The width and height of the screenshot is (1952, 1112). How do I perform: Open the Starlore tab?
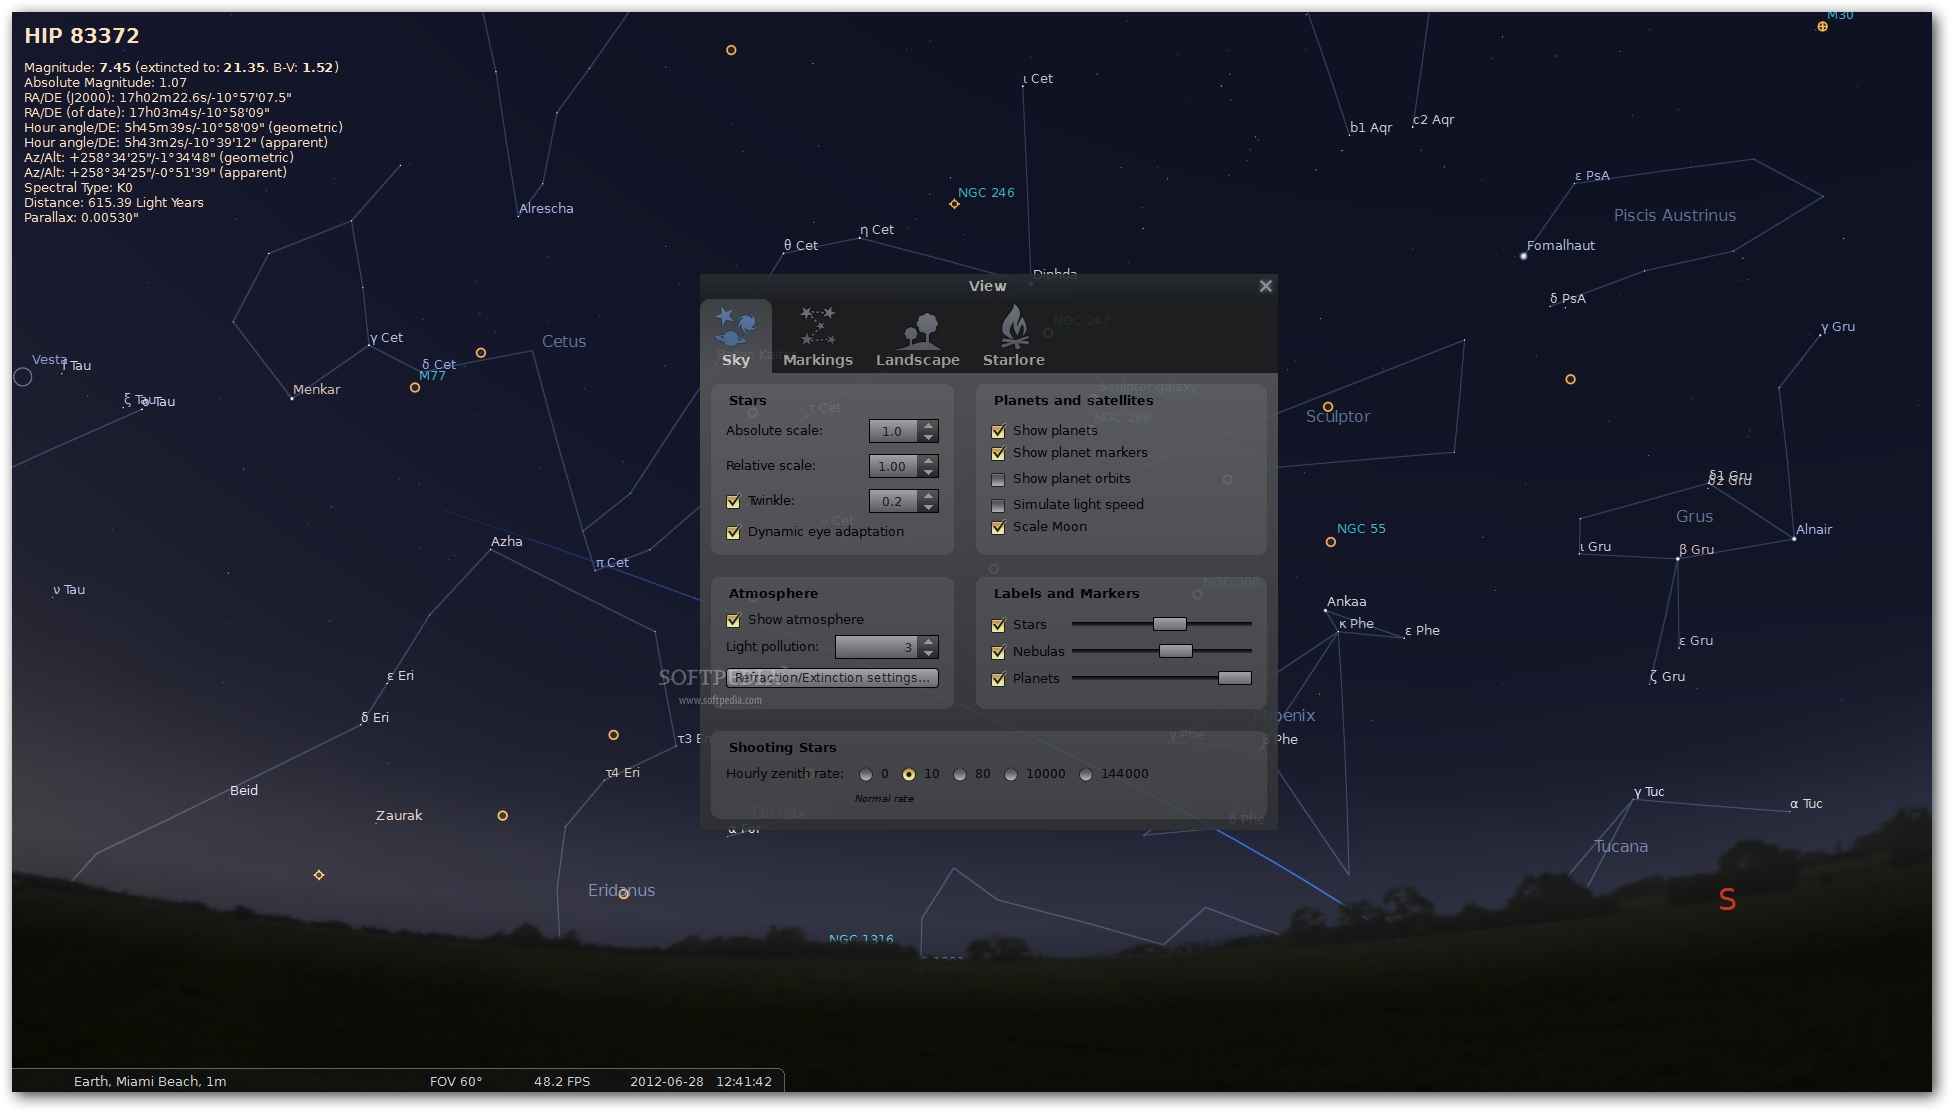coord(1013,337)
